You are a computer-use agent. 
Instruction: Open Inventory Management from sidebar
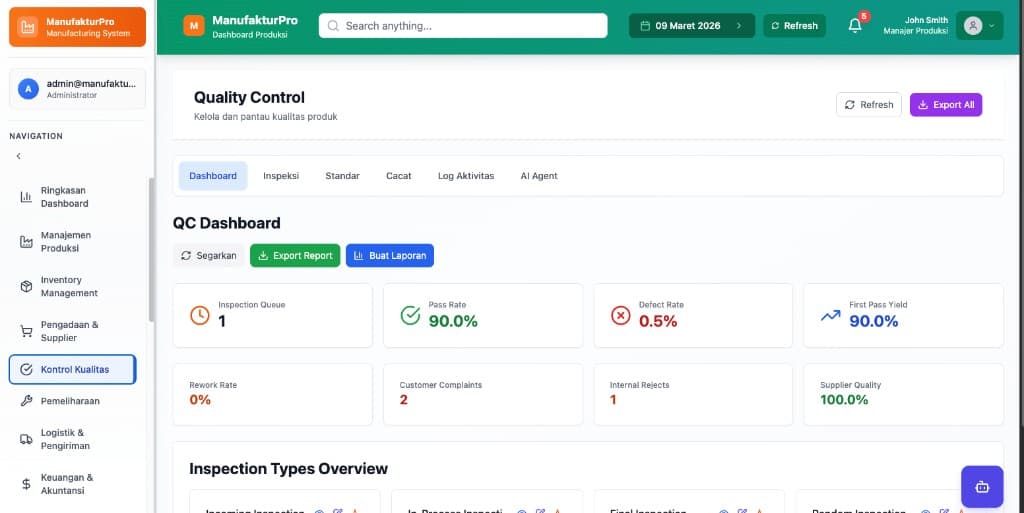point(69,287)
